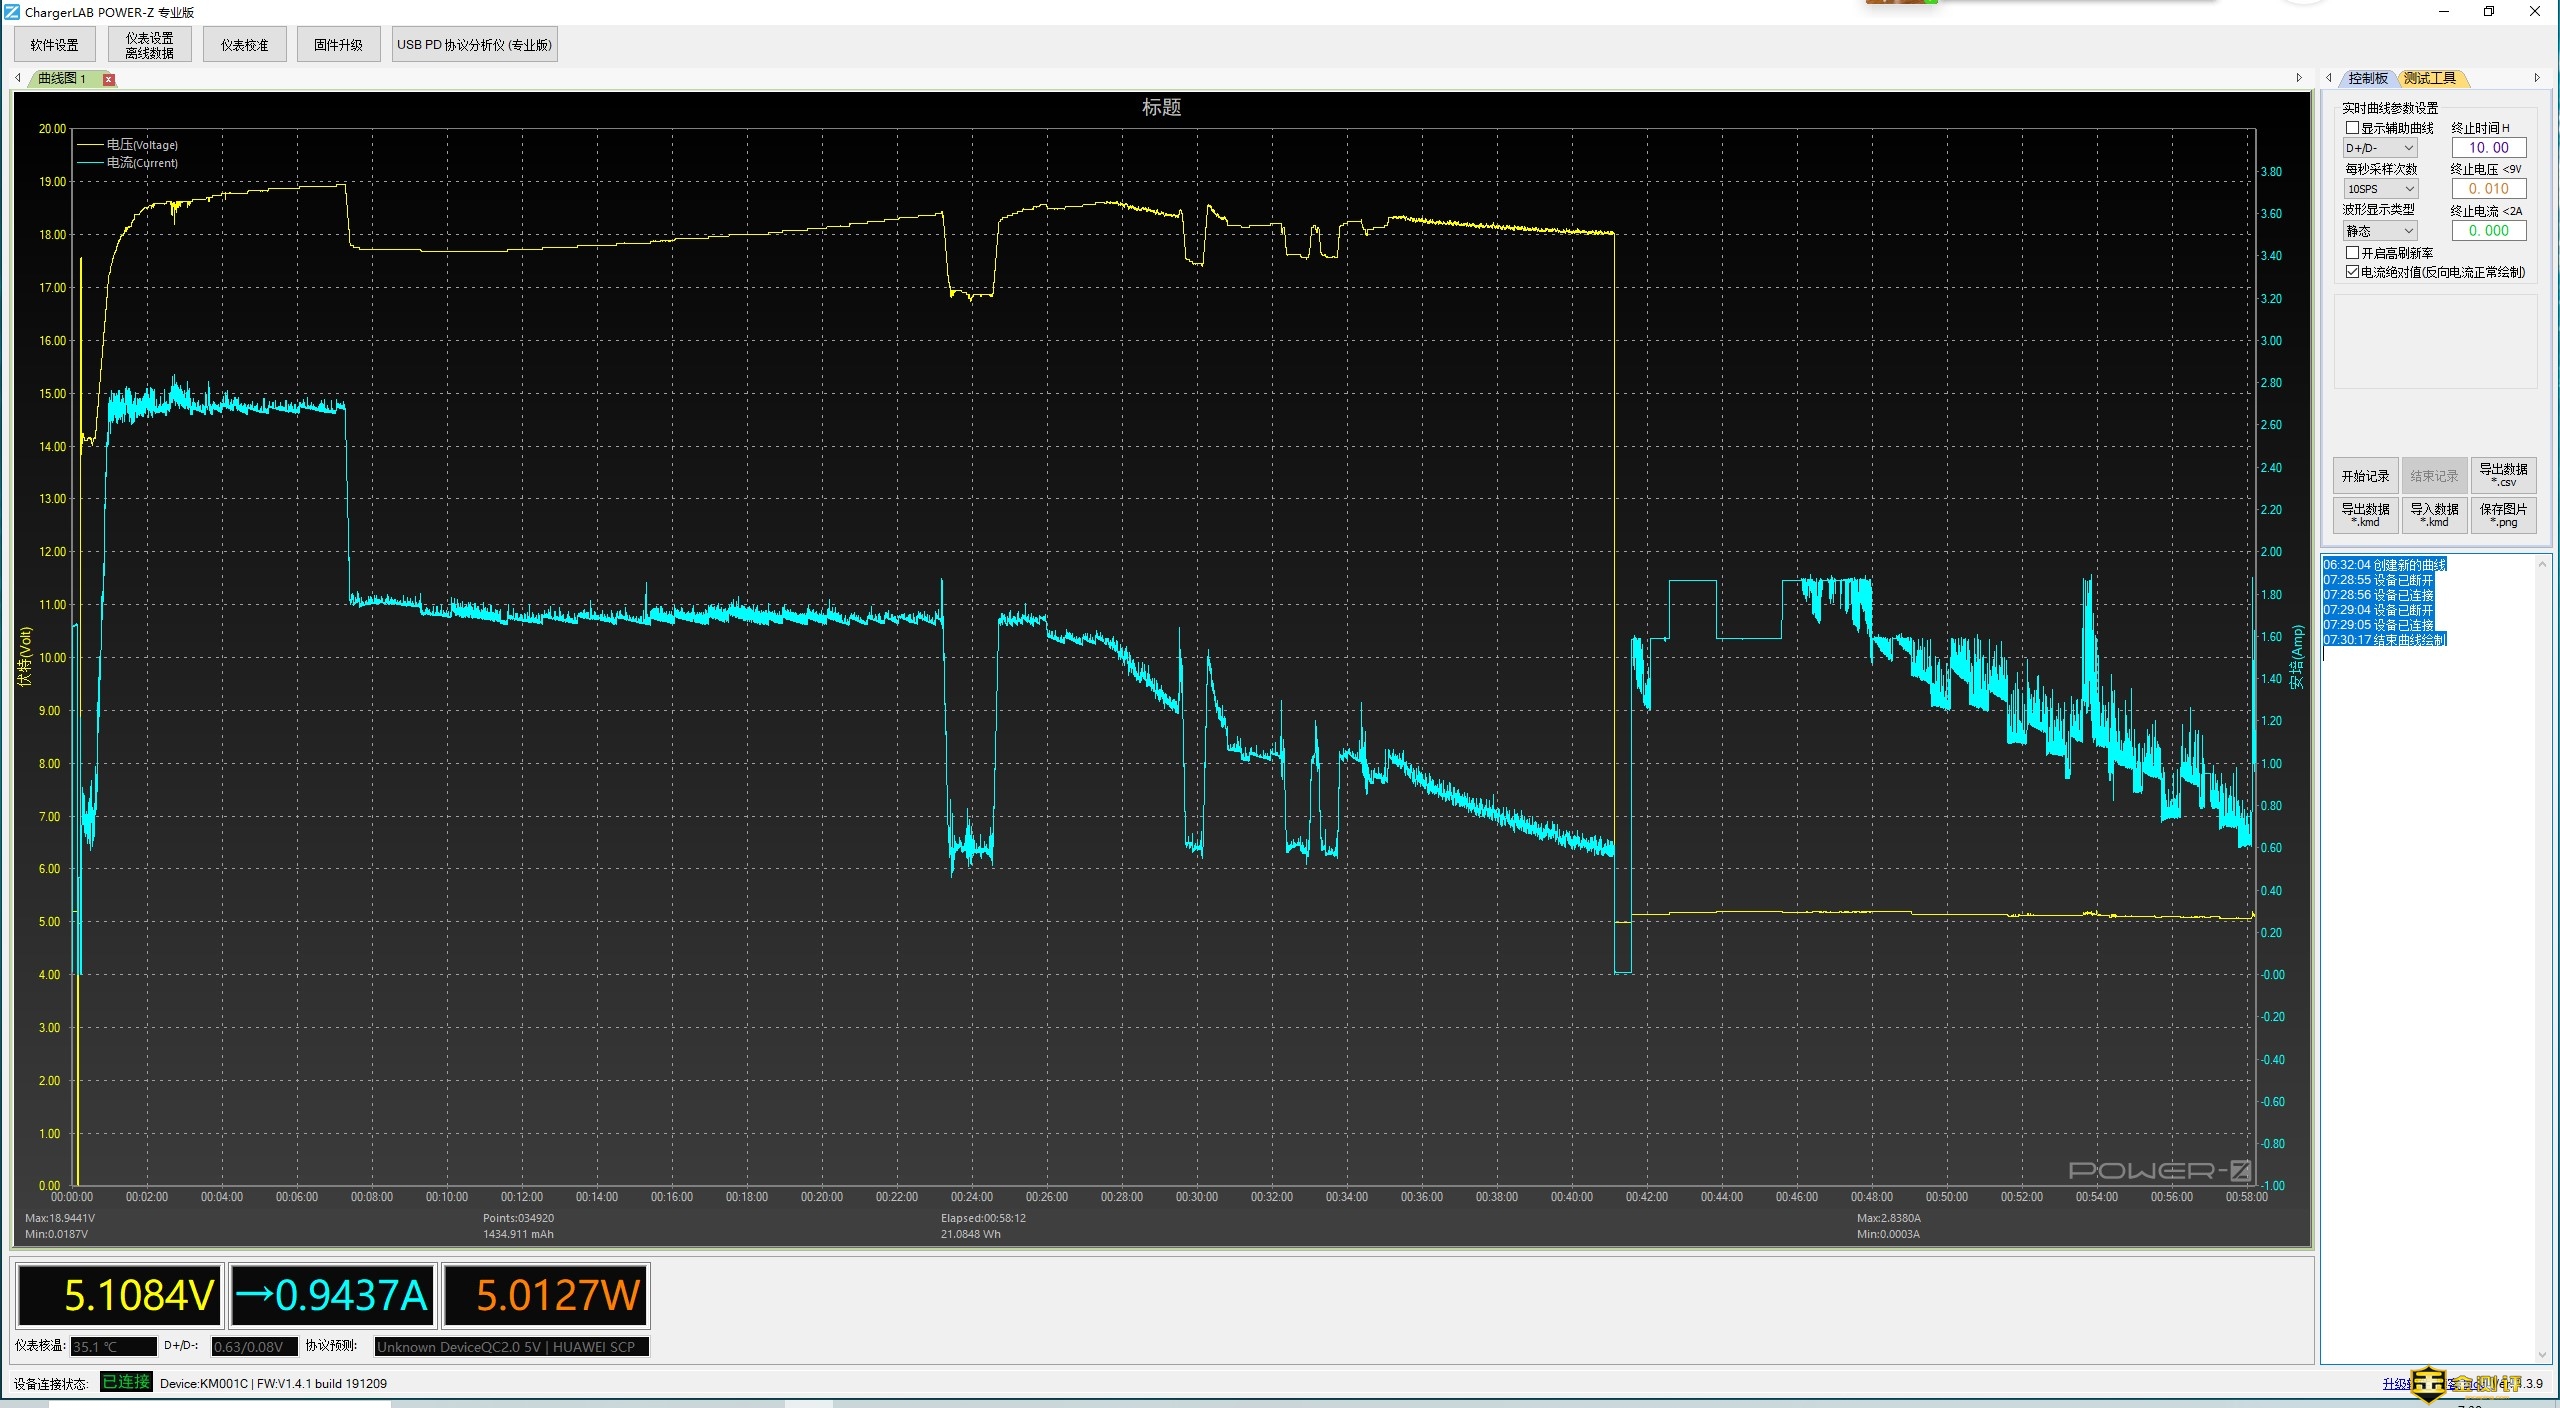Image resolution: width=2560 pixels, height=1408 pixels.
Task: Click the 终止时间 input field showing 10.00
Action: click(x=2488, y=148)
